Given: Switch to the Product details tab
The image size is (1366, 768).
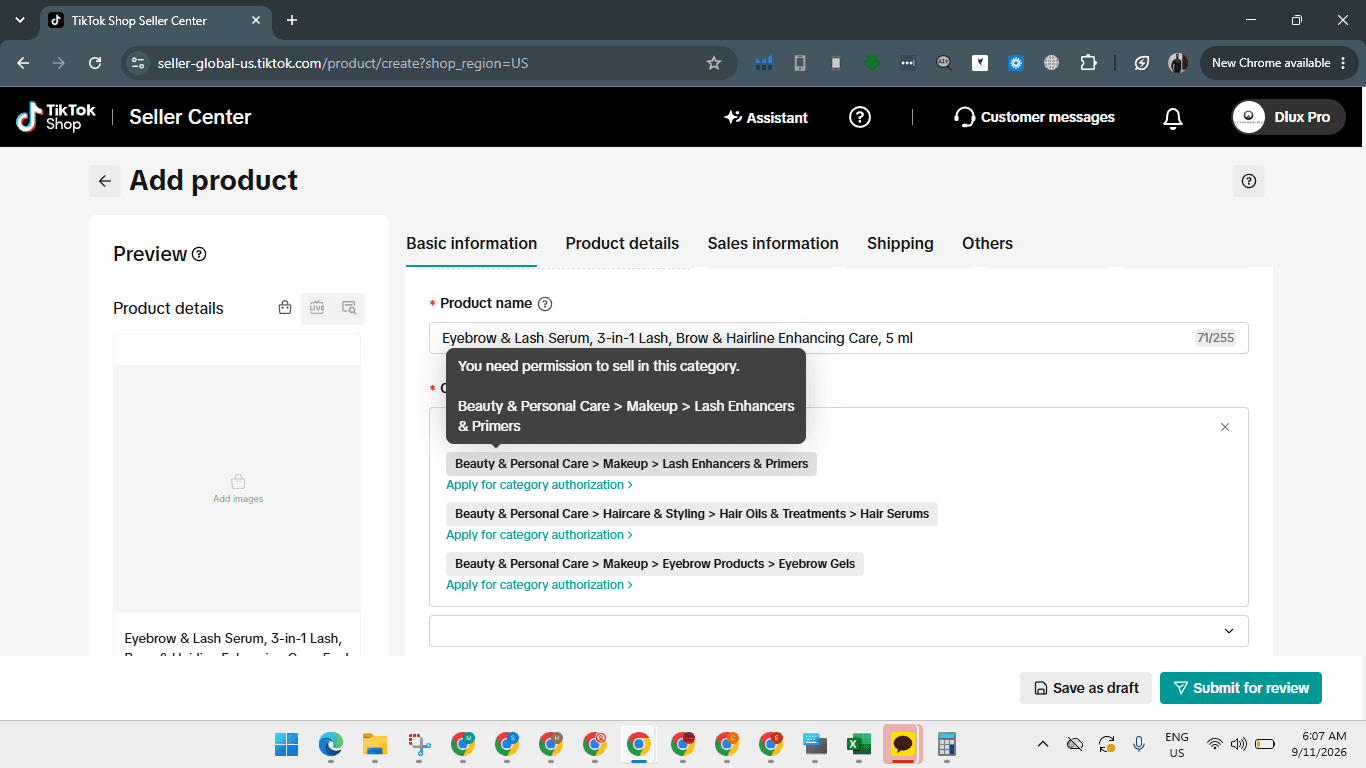Looking at the screenshot, I should [x=622, y=243].
